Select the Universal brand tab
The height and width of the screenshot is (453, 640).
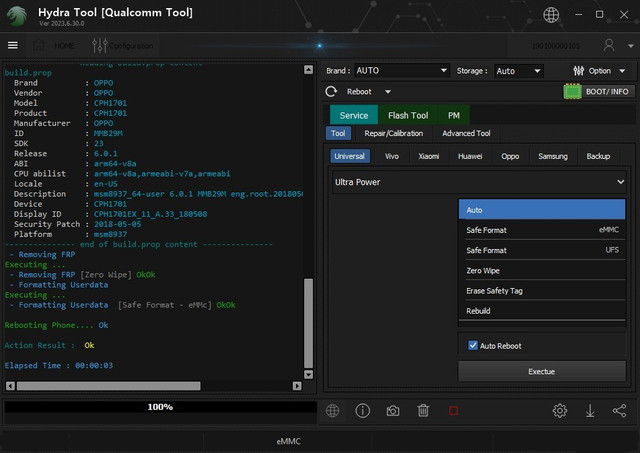tap(349, 156)
